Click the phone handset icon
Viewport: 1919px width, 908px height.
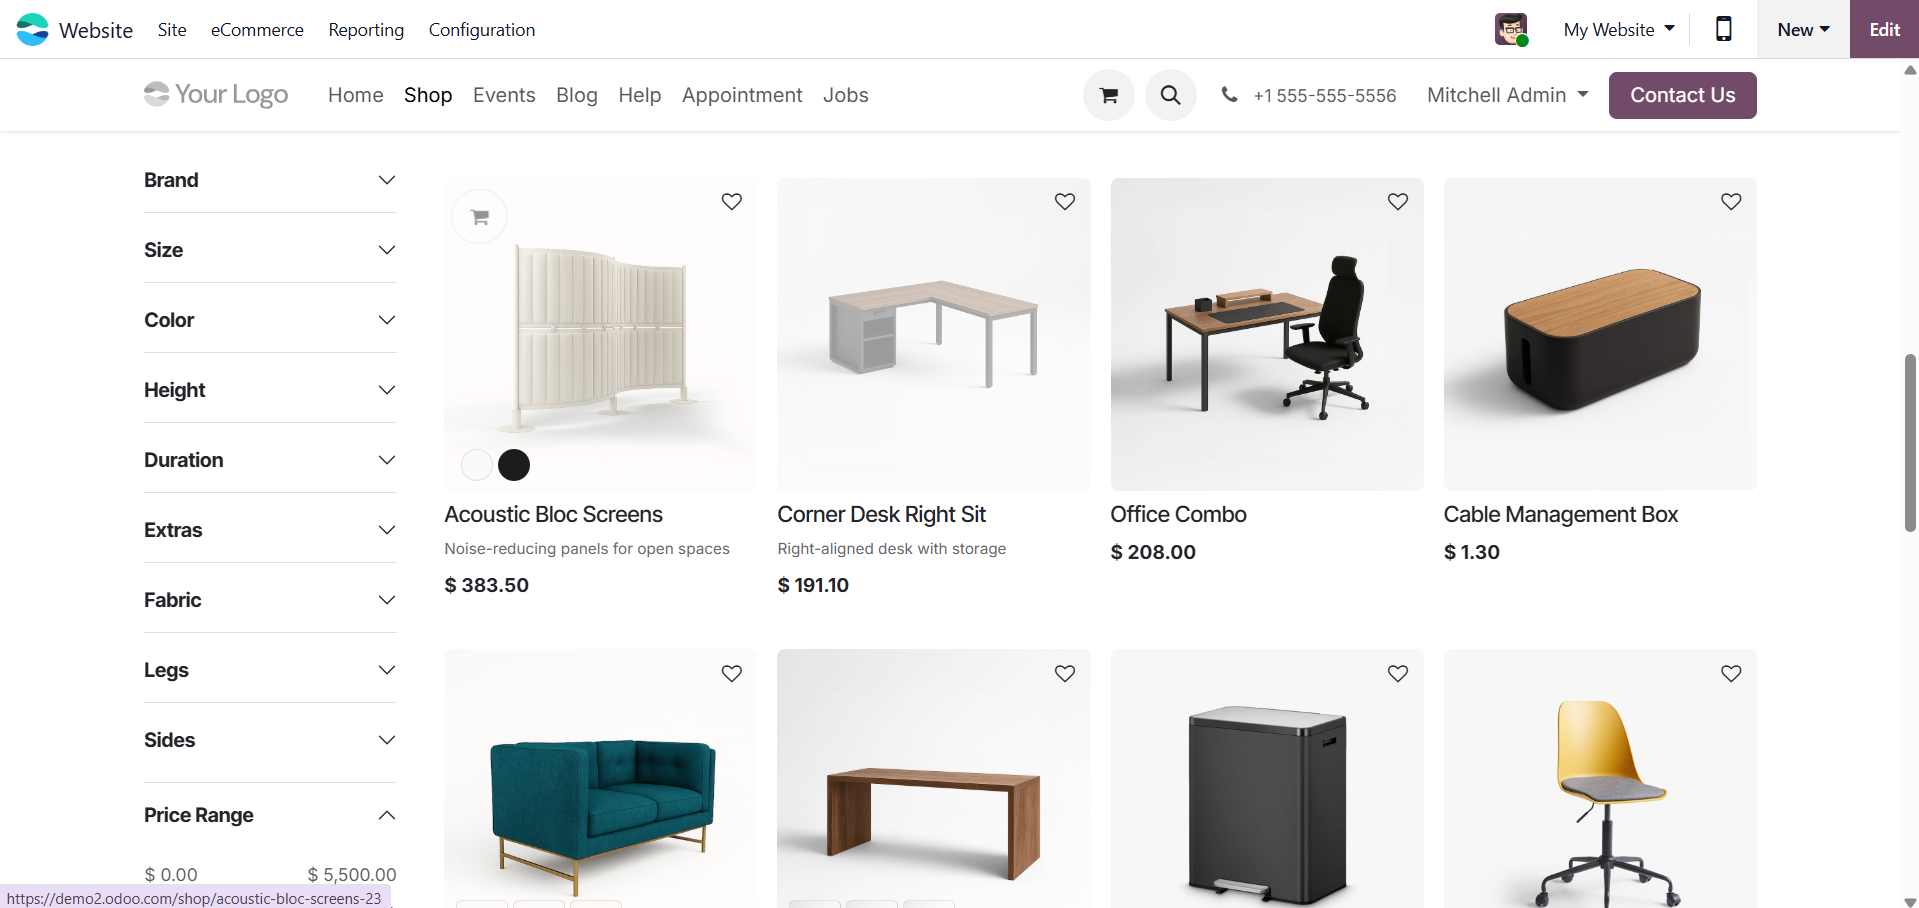pos(1229,95)
